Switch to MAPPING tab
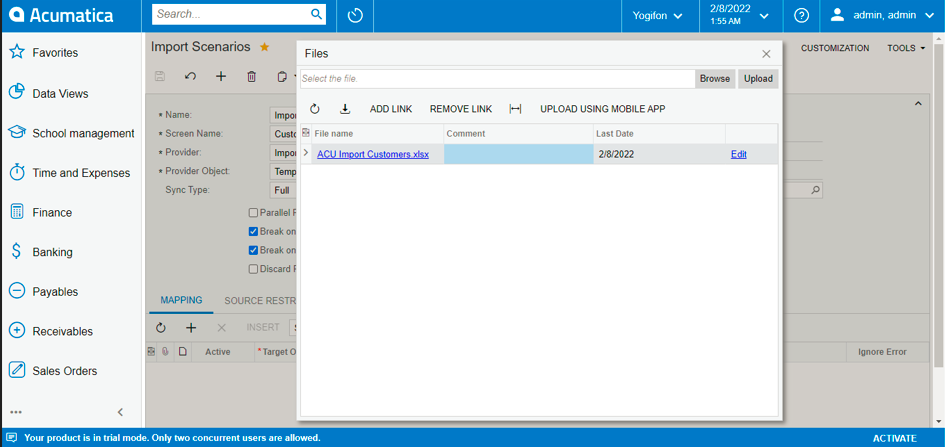The image size is (947, 447). [x=181, y=300]
